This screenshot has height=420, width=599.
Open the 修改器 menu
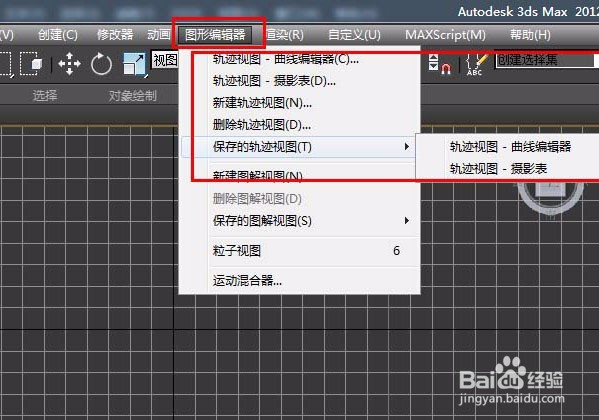coord(115,35)
